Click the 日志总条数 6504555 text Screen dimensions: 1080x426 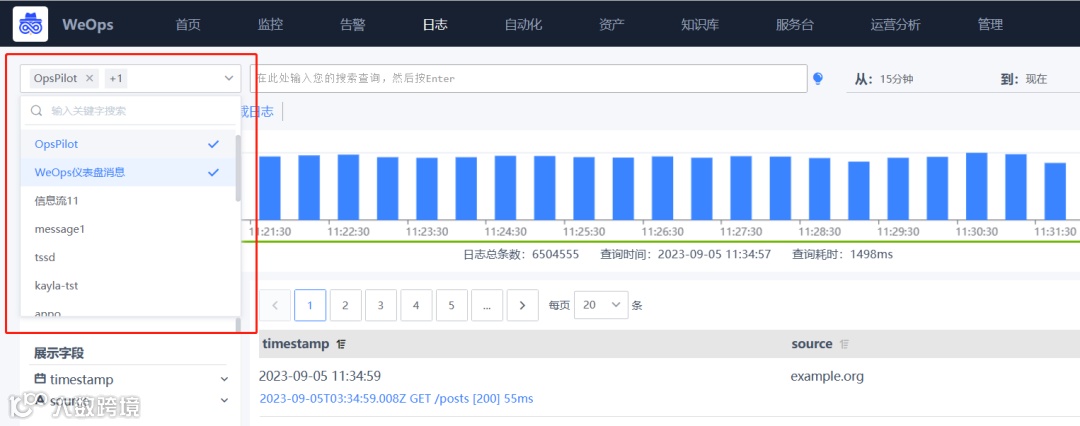point(521,254)
